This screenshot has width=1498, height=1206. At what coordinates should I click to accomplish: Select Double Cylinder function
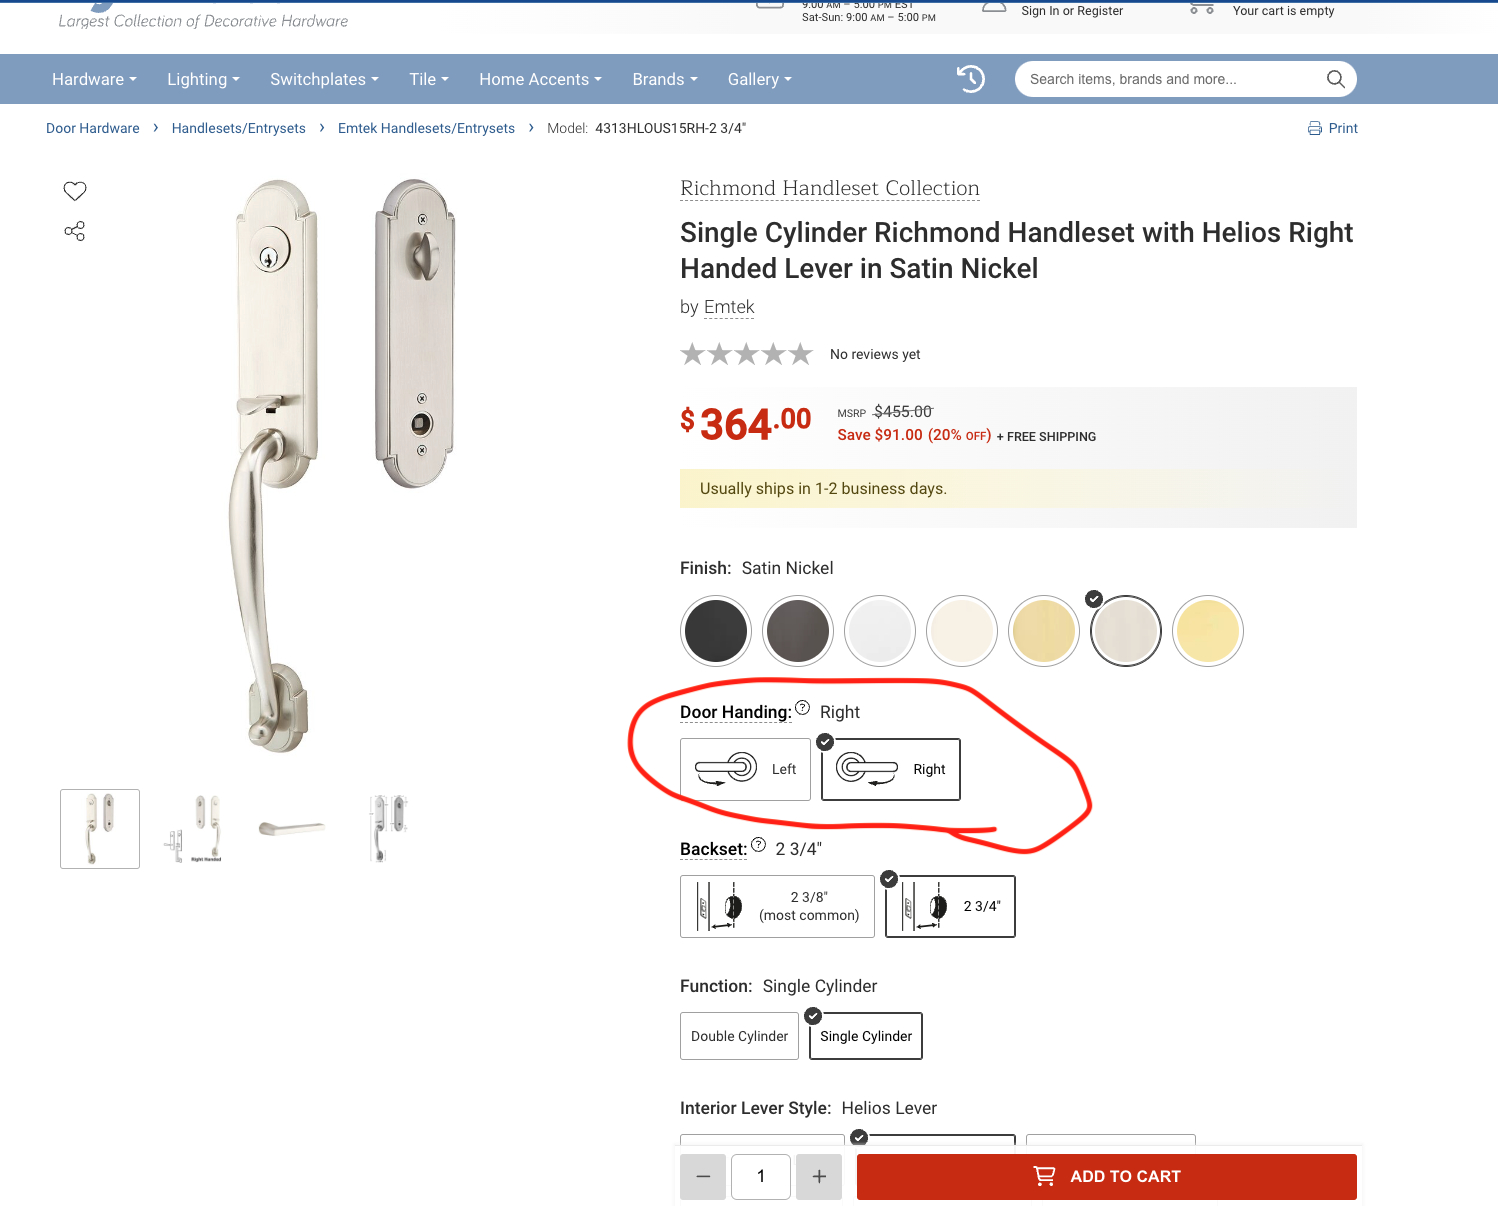pos(739,1036)
